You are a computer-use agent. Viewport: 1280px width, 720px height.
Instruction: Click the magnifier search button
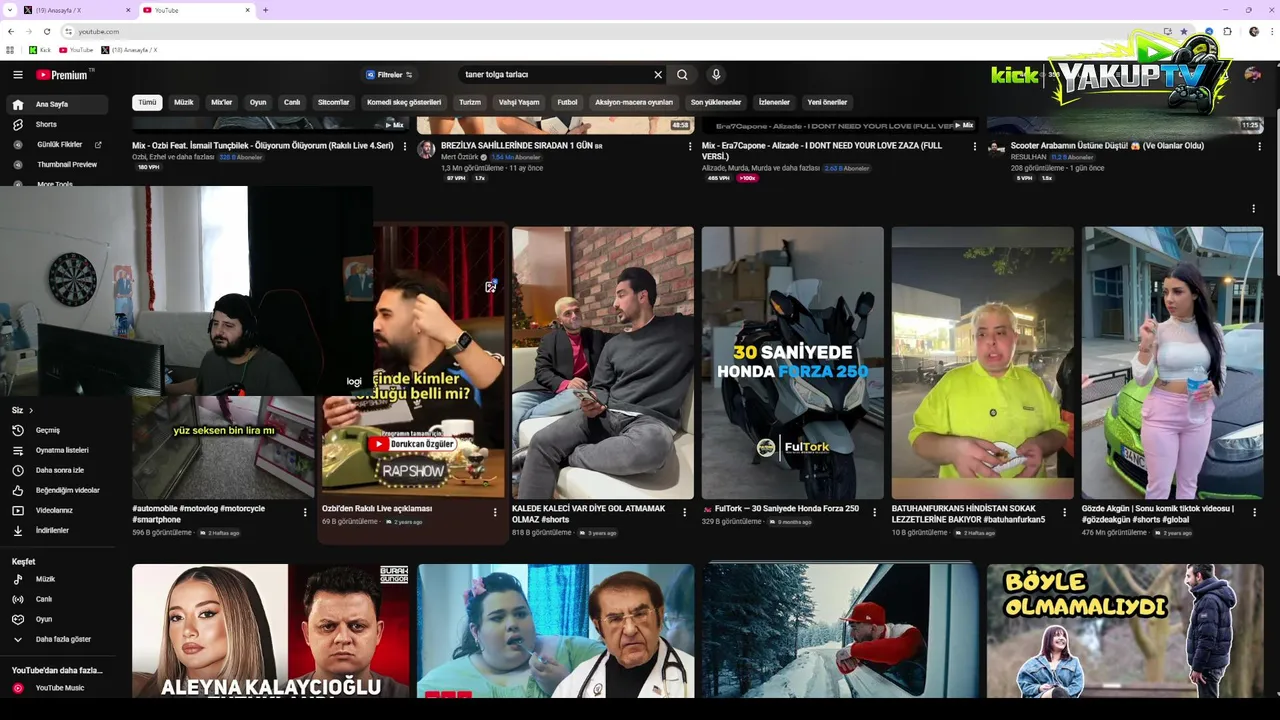682,75
